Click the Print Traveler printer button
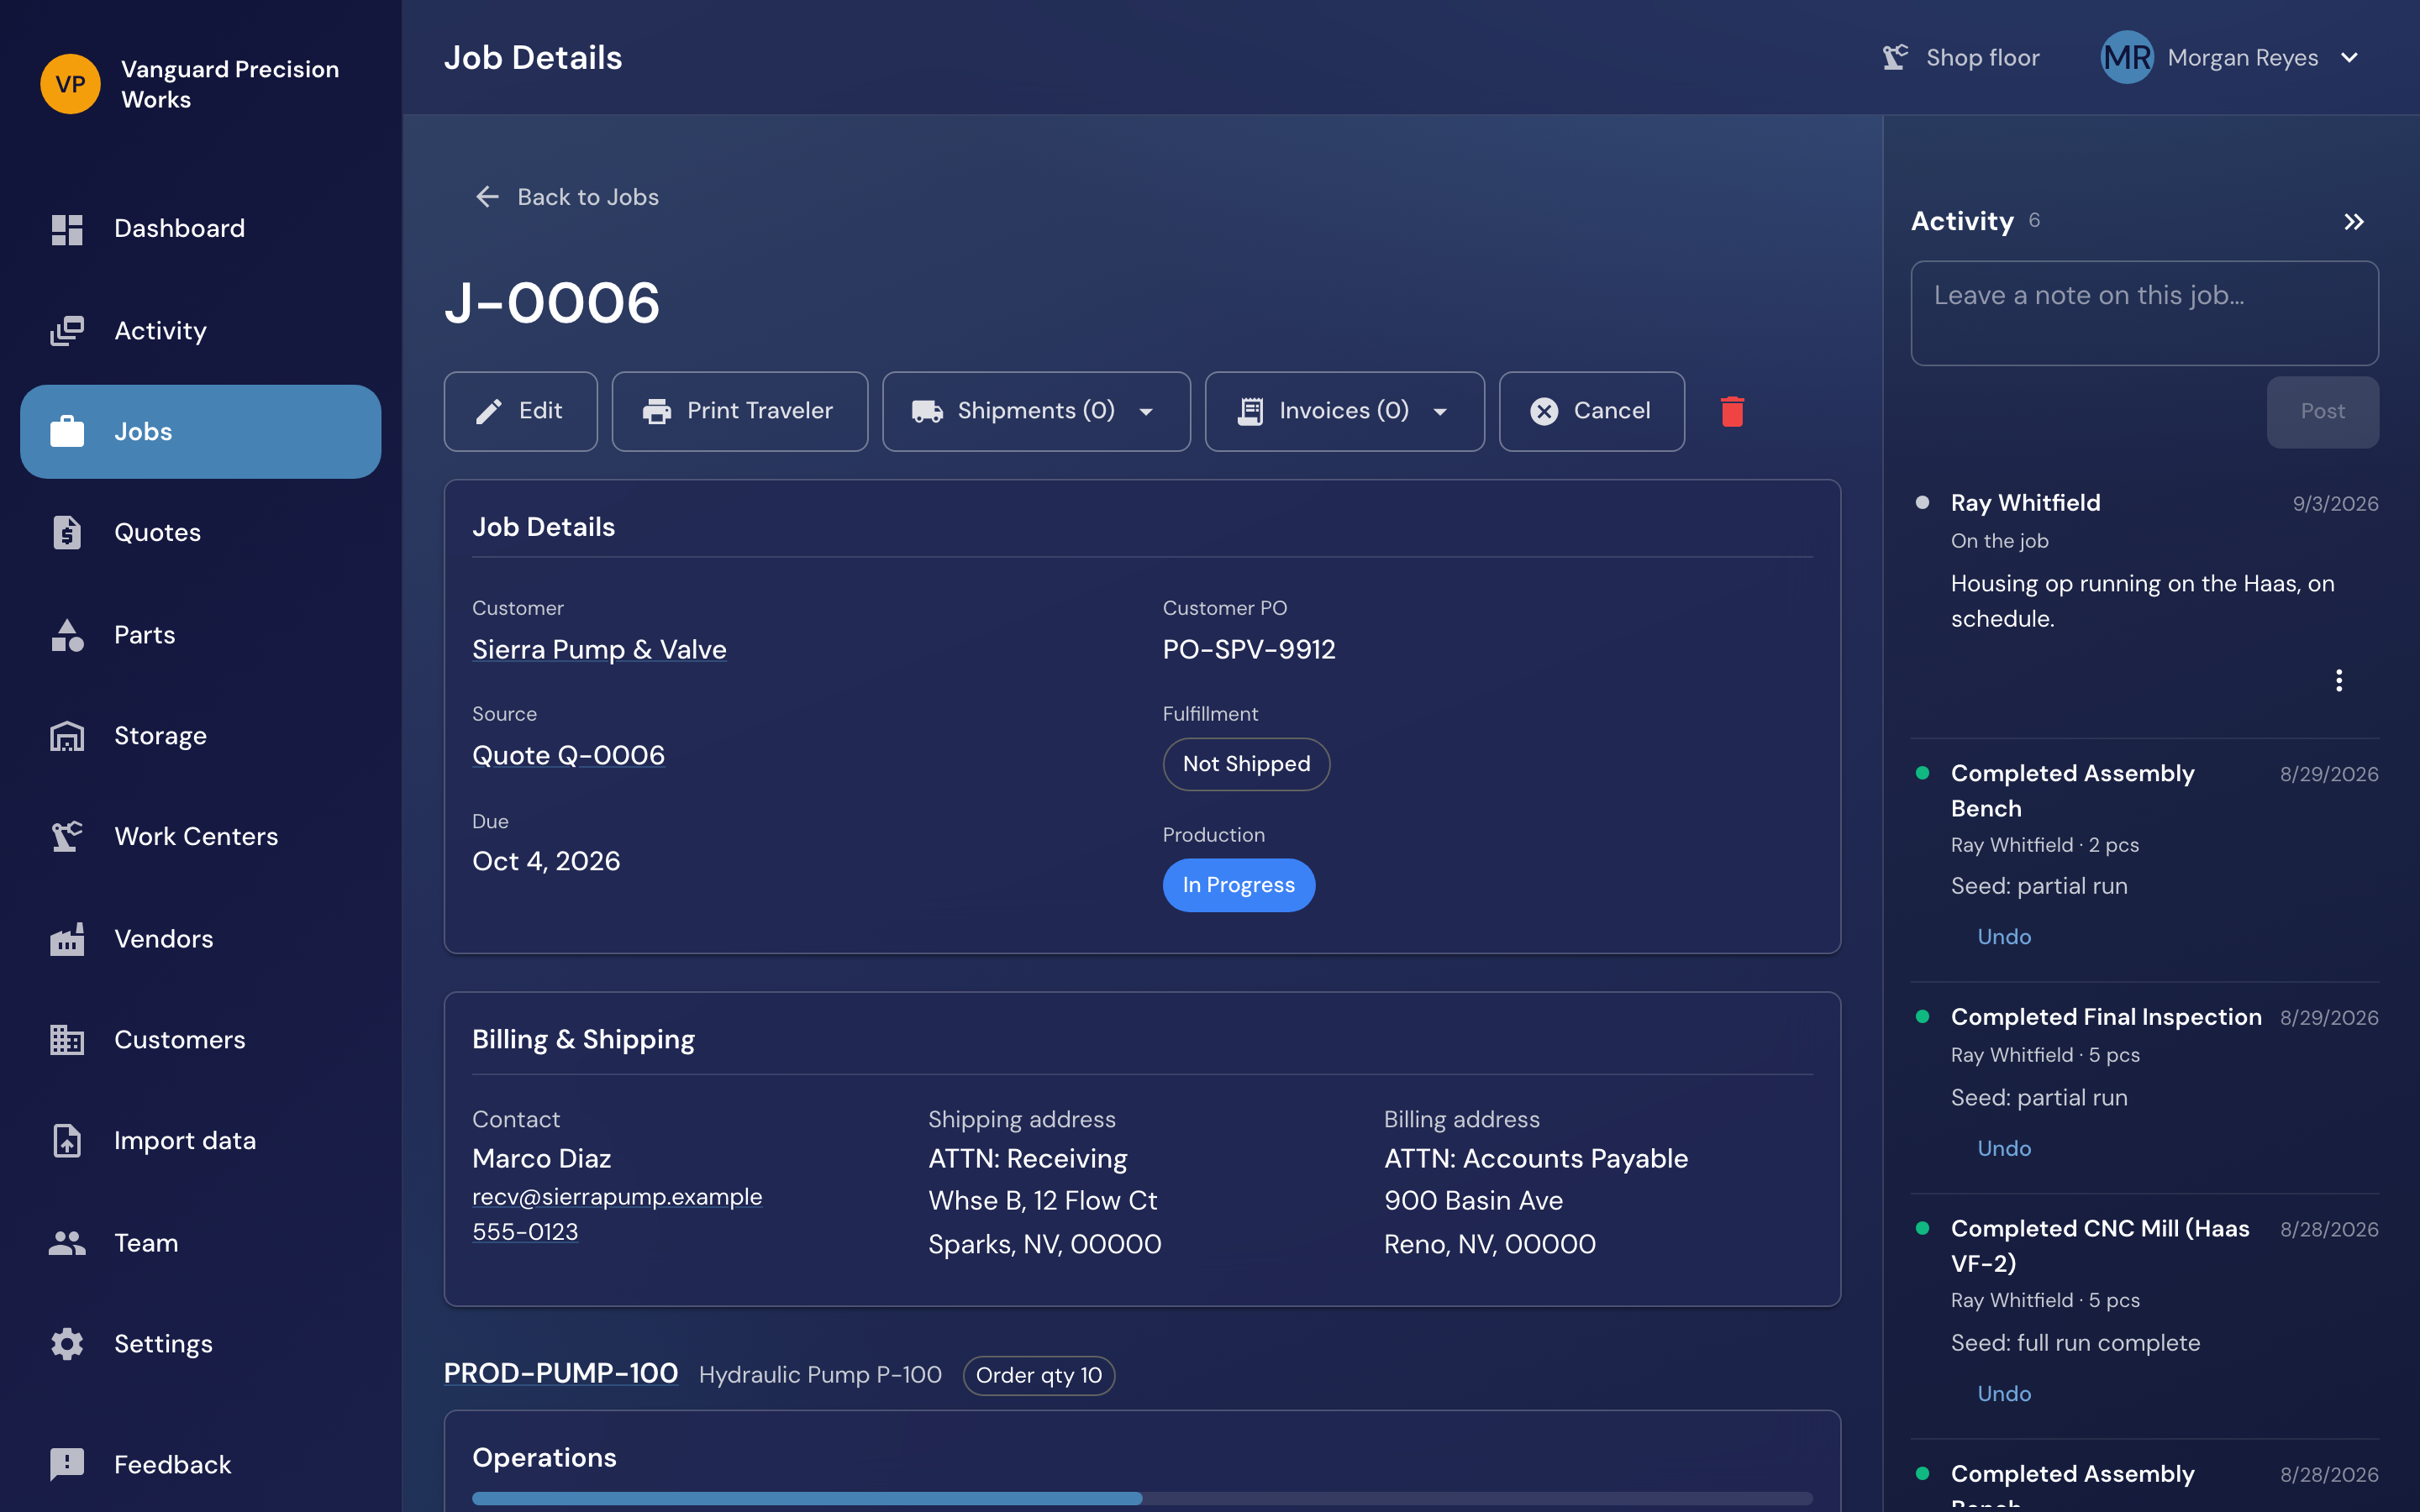Viewport: 2420px width, 1512px height. tap(739, 411)
